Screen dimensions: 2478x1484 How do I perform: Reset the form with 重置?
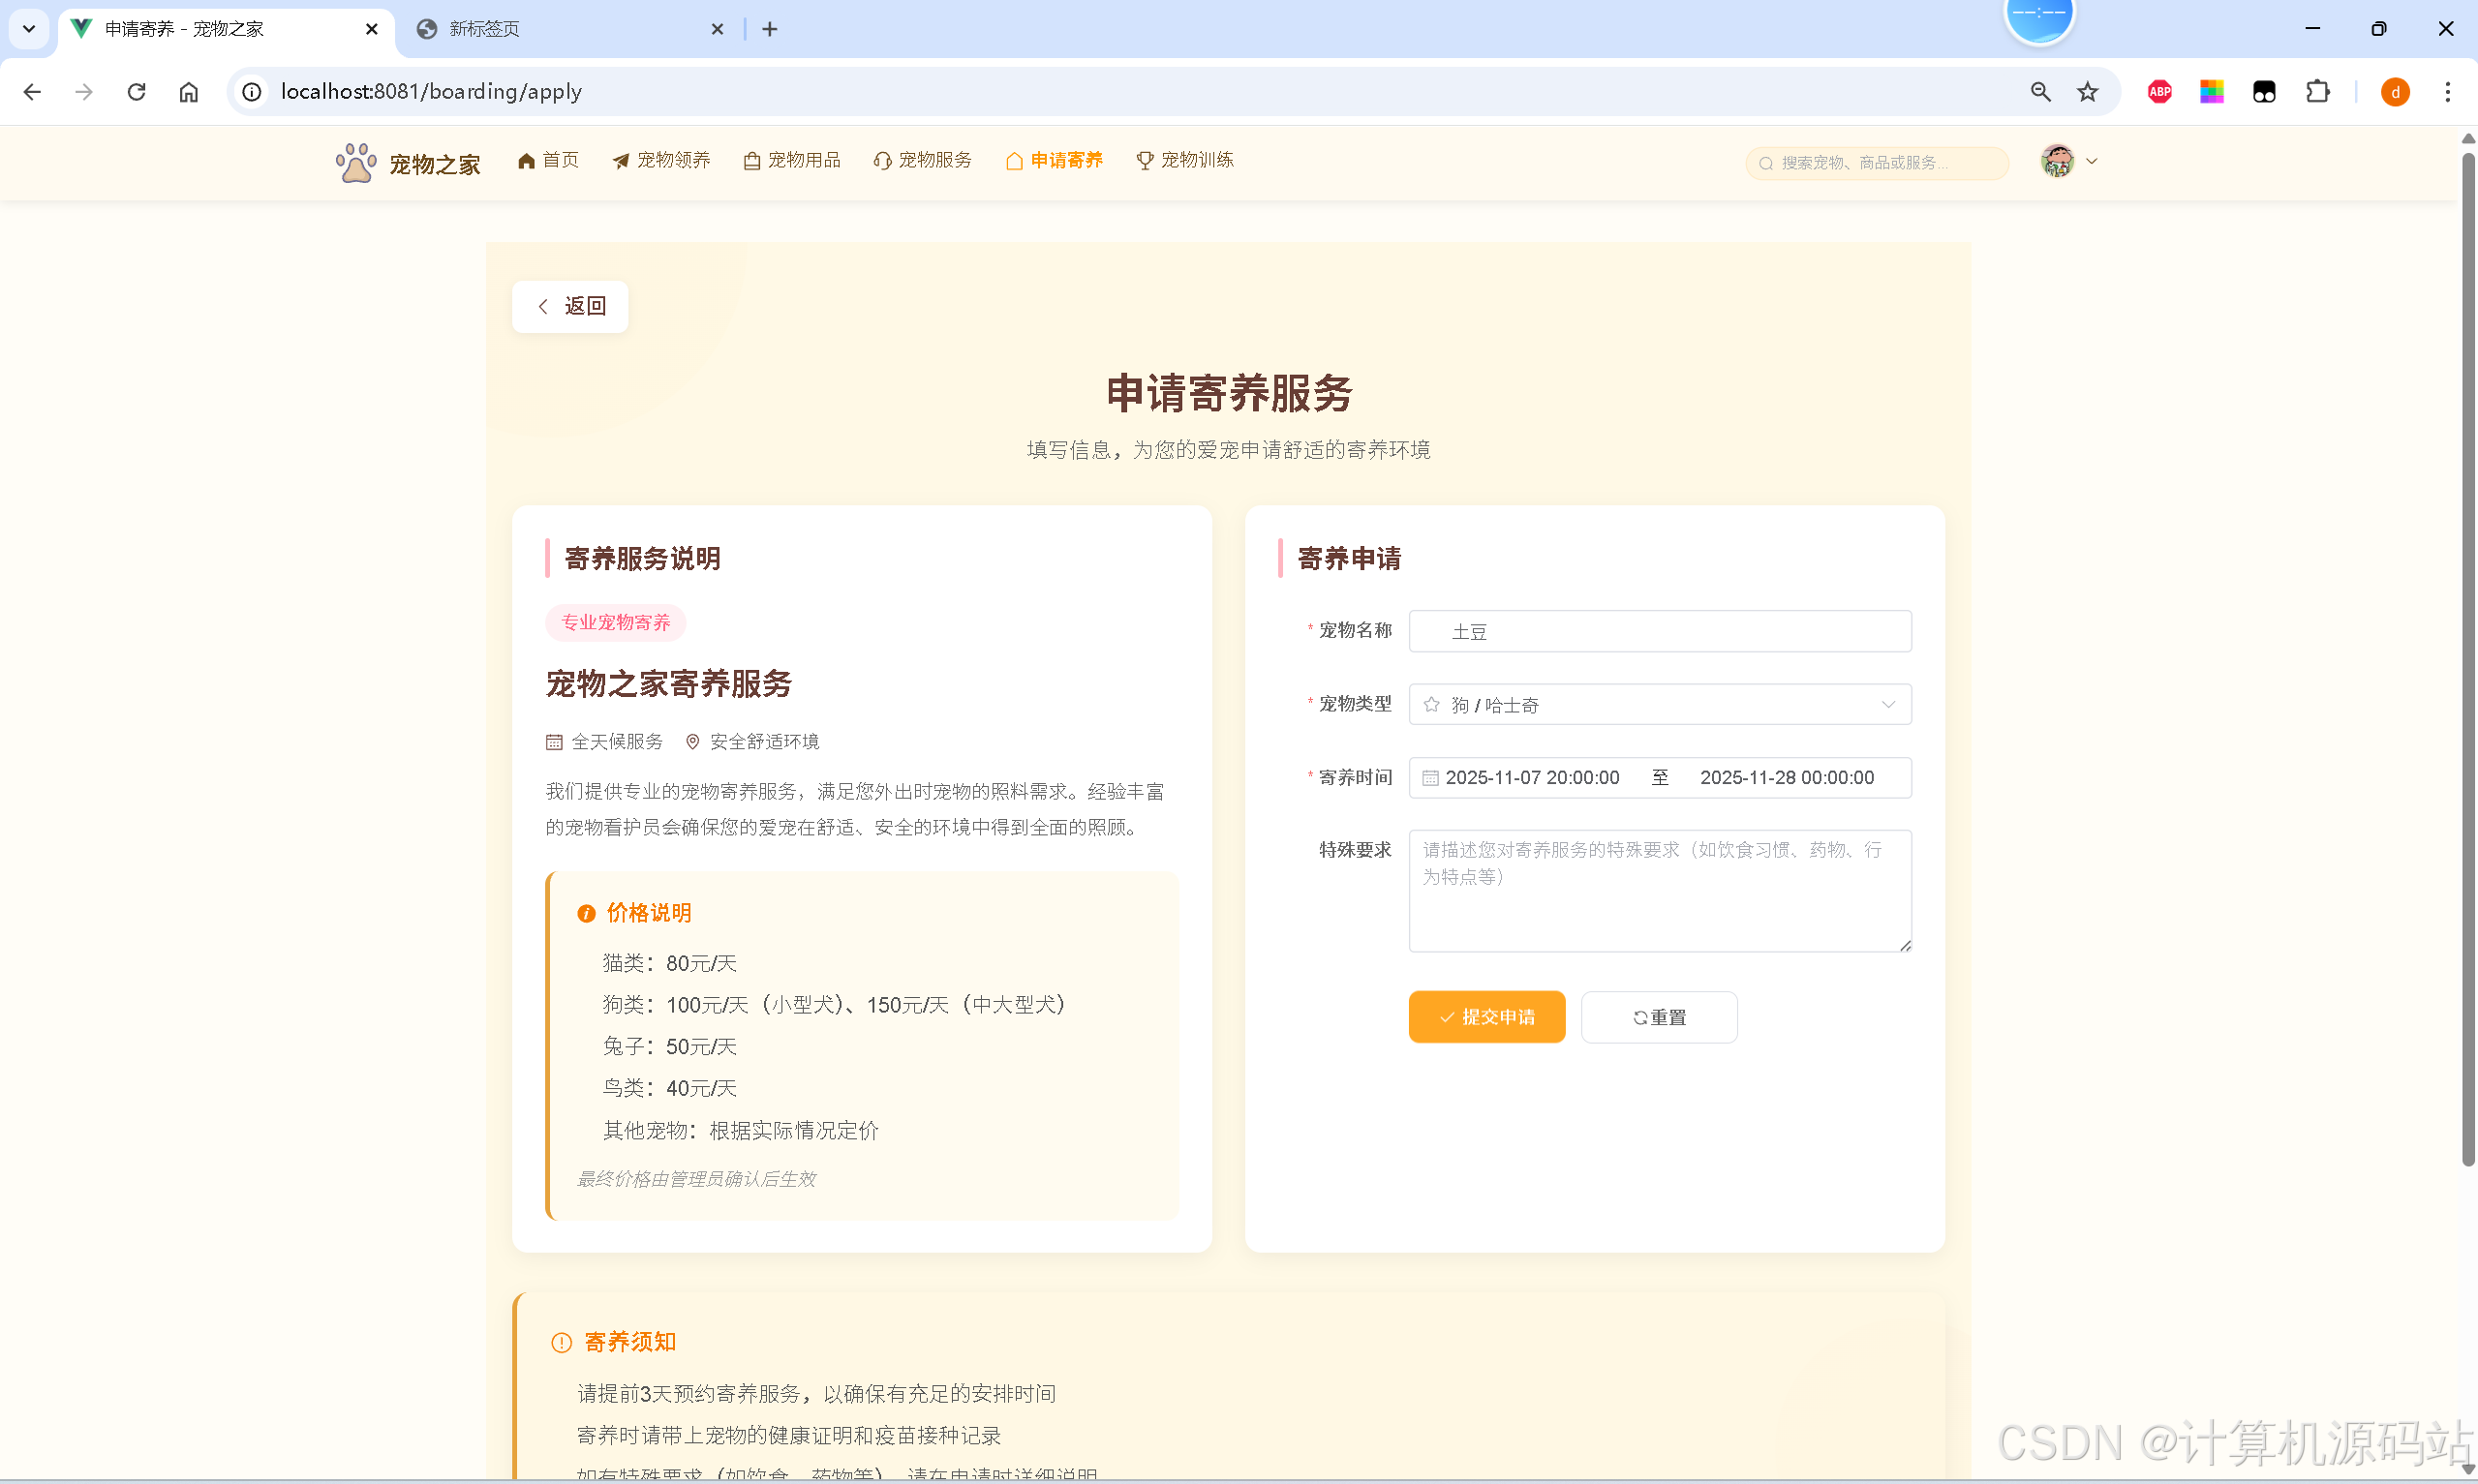(x=1659, y=1017)
